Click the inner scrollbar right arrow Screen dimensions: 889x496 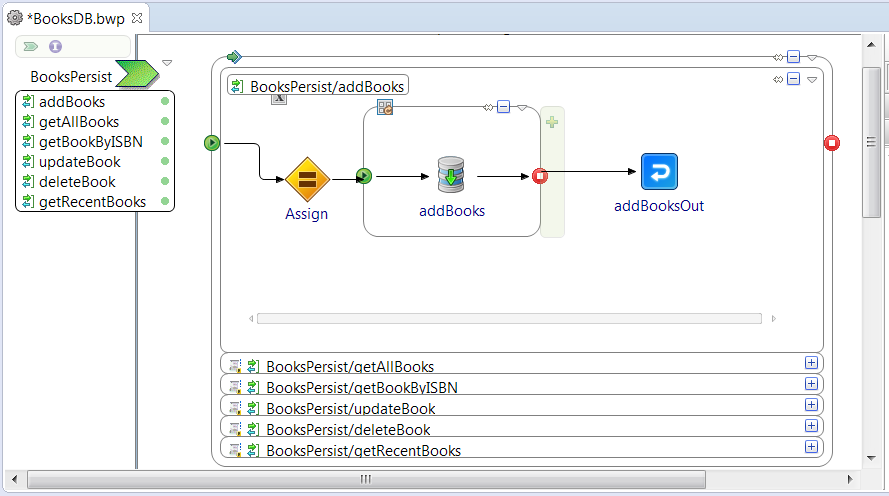coord(773,319)
